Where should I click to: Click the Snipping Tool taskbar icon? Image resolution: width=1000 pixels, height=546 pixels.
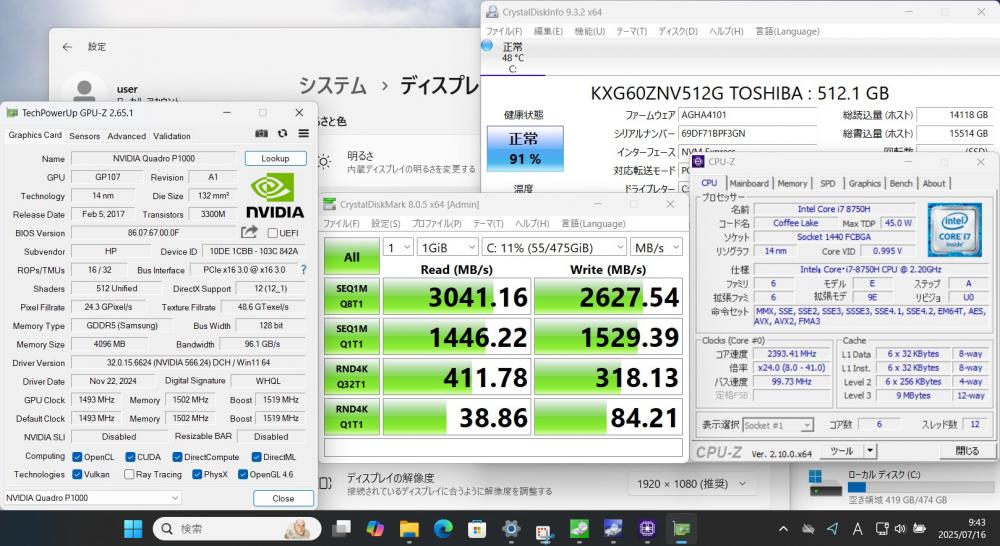(x=544, y=530)
